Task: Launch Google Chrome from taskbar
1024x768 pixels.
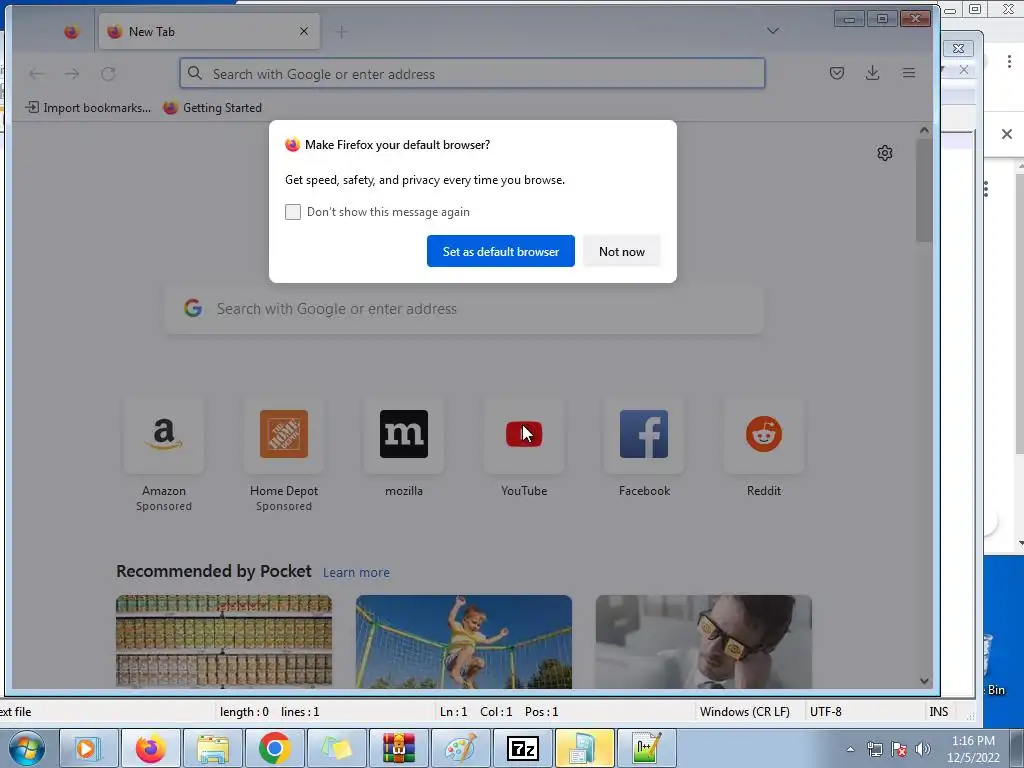Action: tap(274, 748)
